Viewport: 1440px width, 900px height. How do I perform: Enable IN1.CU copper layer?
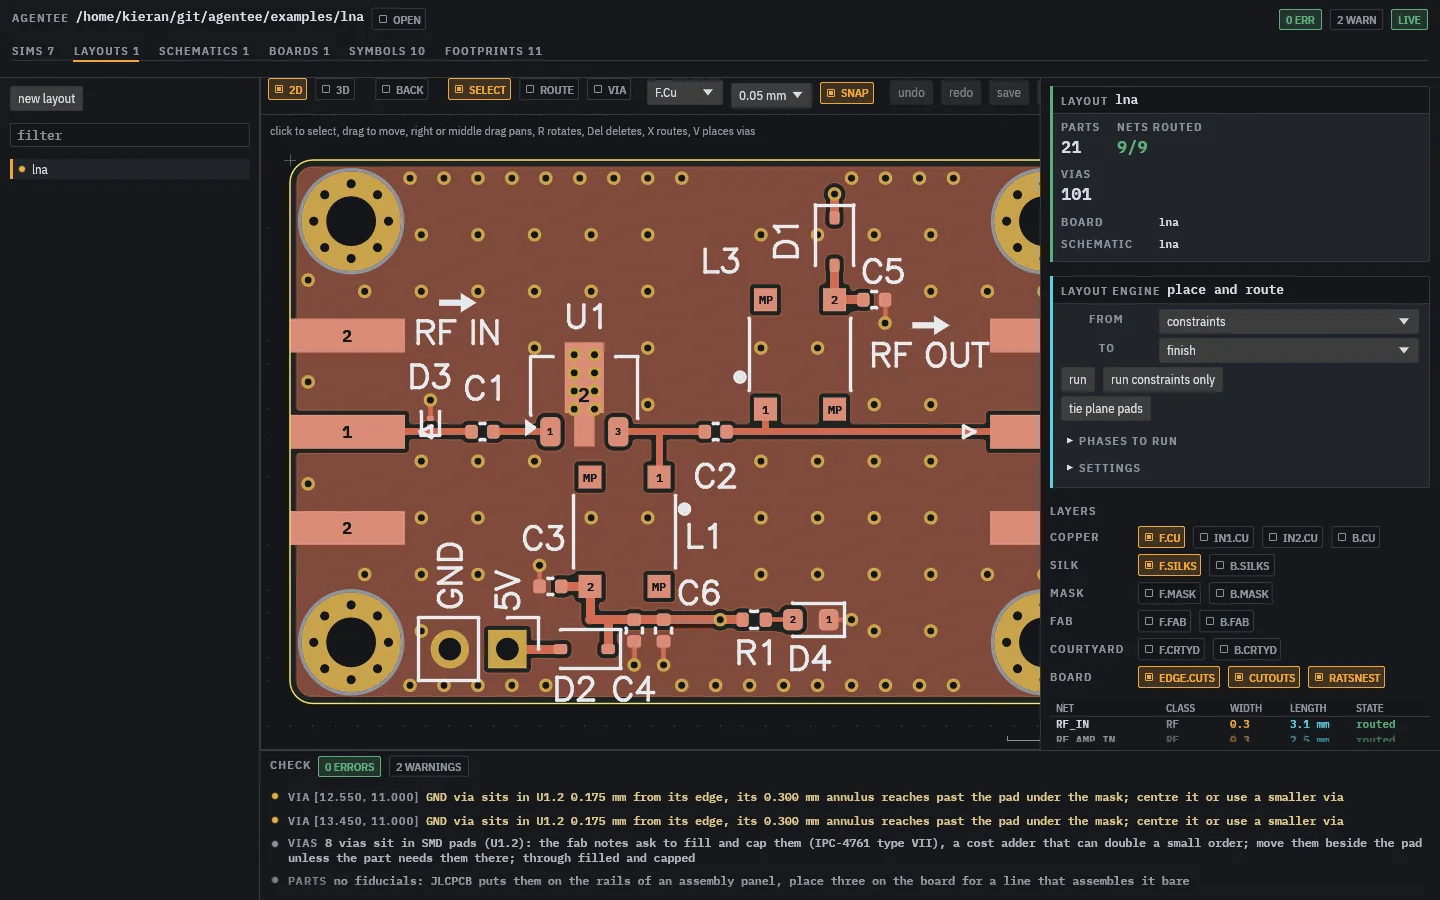1224,538
